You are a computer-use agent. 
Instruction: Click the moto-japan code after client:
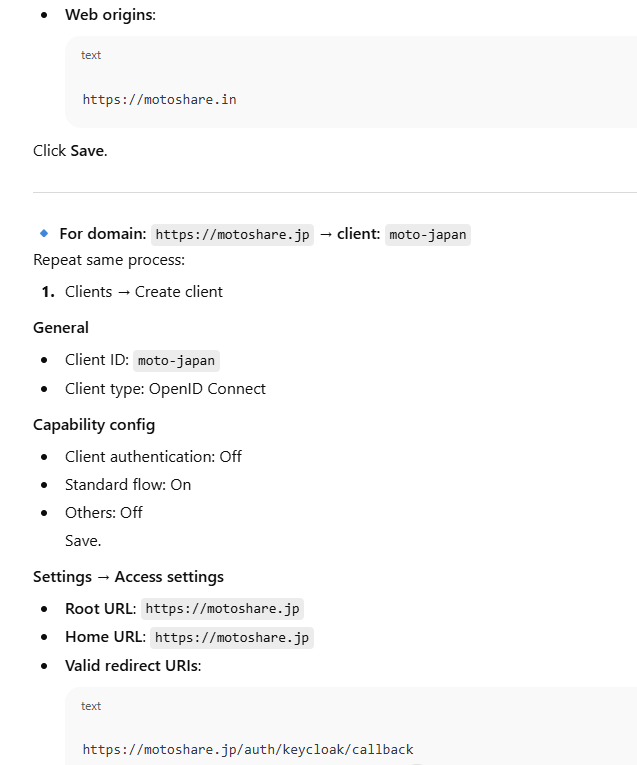pos(427,235)
